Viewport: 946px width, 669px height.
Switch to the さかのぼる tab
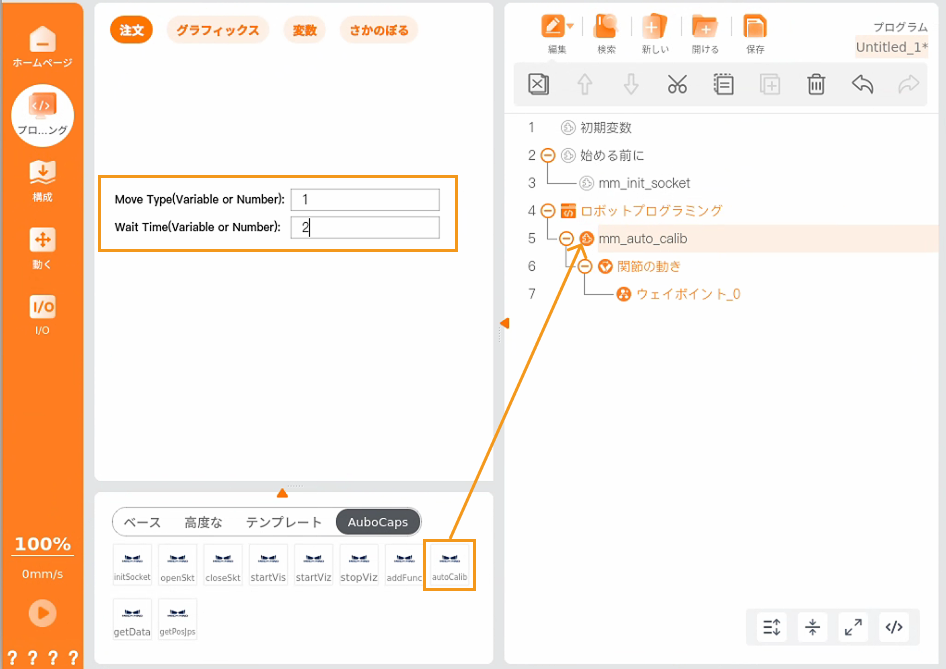(379, 30)
